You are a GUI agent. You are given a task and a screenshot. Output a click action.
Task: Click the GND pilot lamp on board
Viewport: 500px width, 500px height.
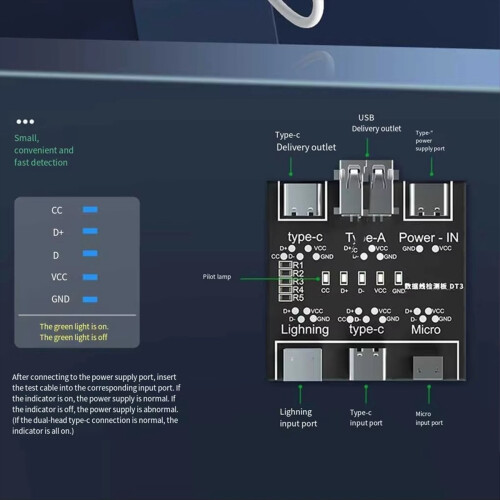click(x=398, y=278)
